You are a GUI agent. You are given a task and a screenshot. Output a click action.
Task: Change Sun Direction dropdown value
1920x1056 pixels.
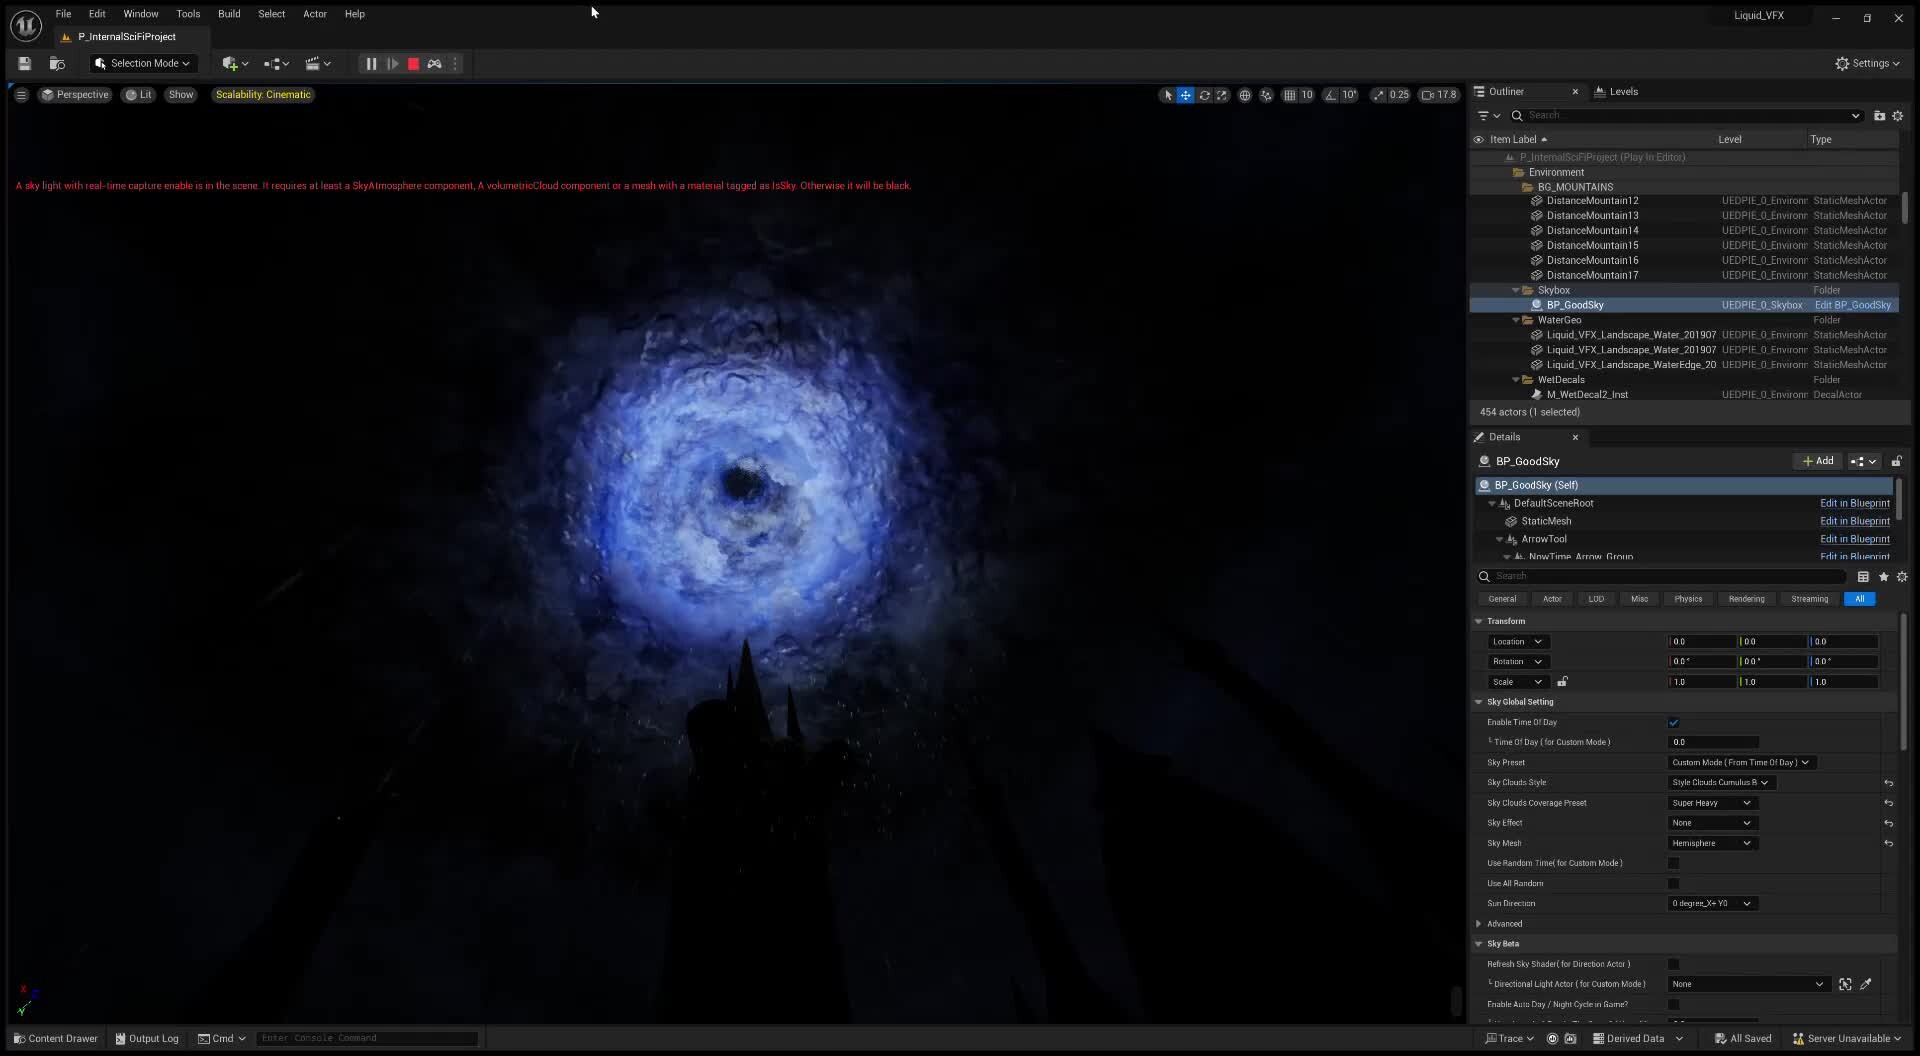(1711, 903)
